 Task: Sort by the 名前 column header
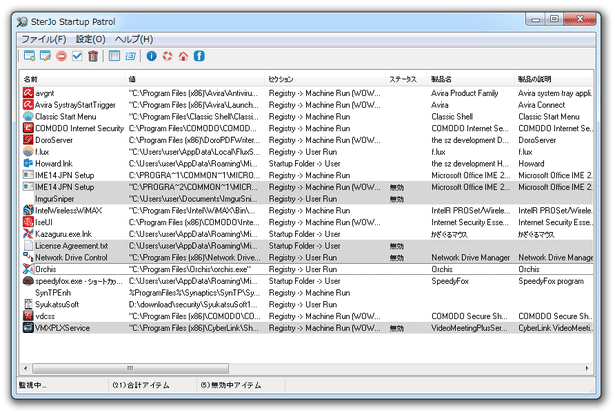point(72,79)
